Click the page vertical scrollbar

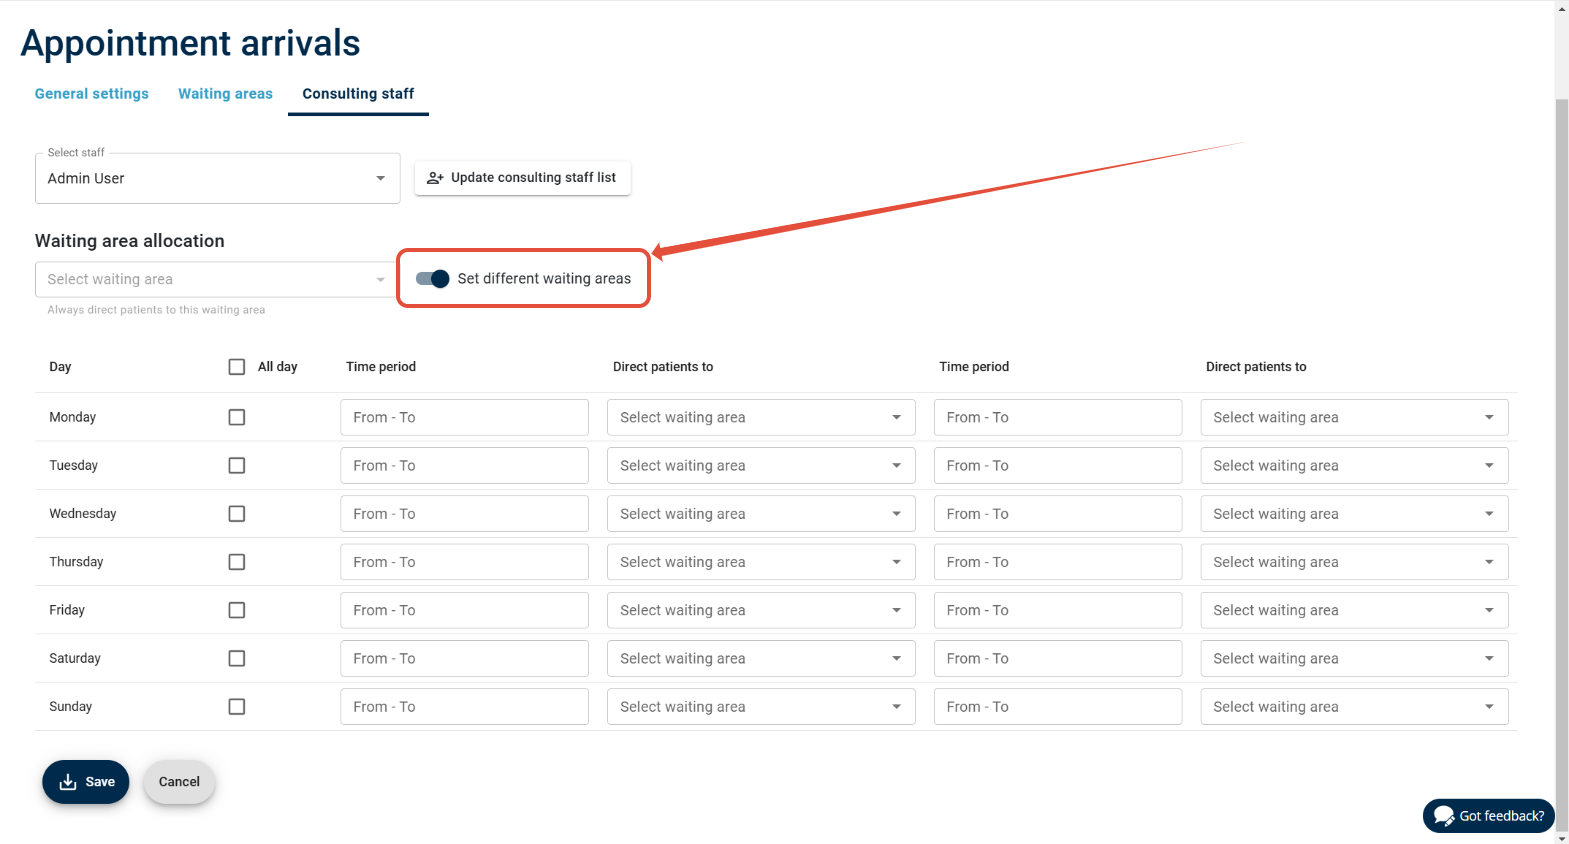click(1561, 465)
